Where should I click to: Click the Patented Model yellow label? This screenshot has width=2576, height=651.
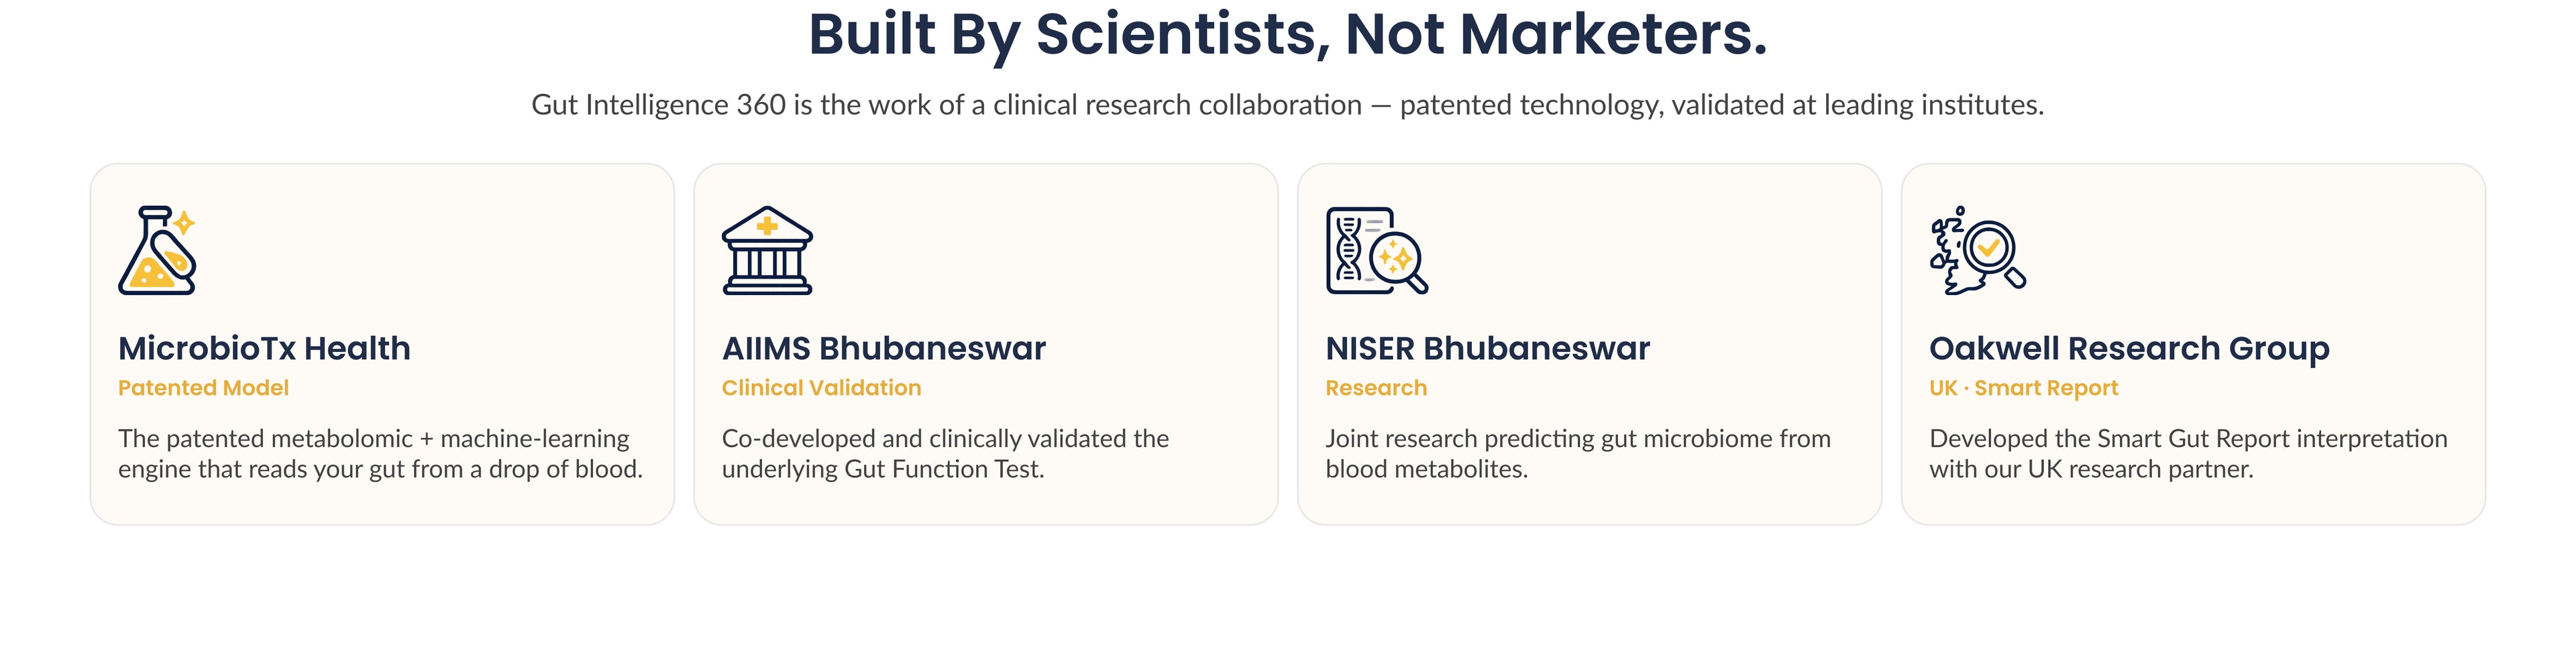coord(203,388)
